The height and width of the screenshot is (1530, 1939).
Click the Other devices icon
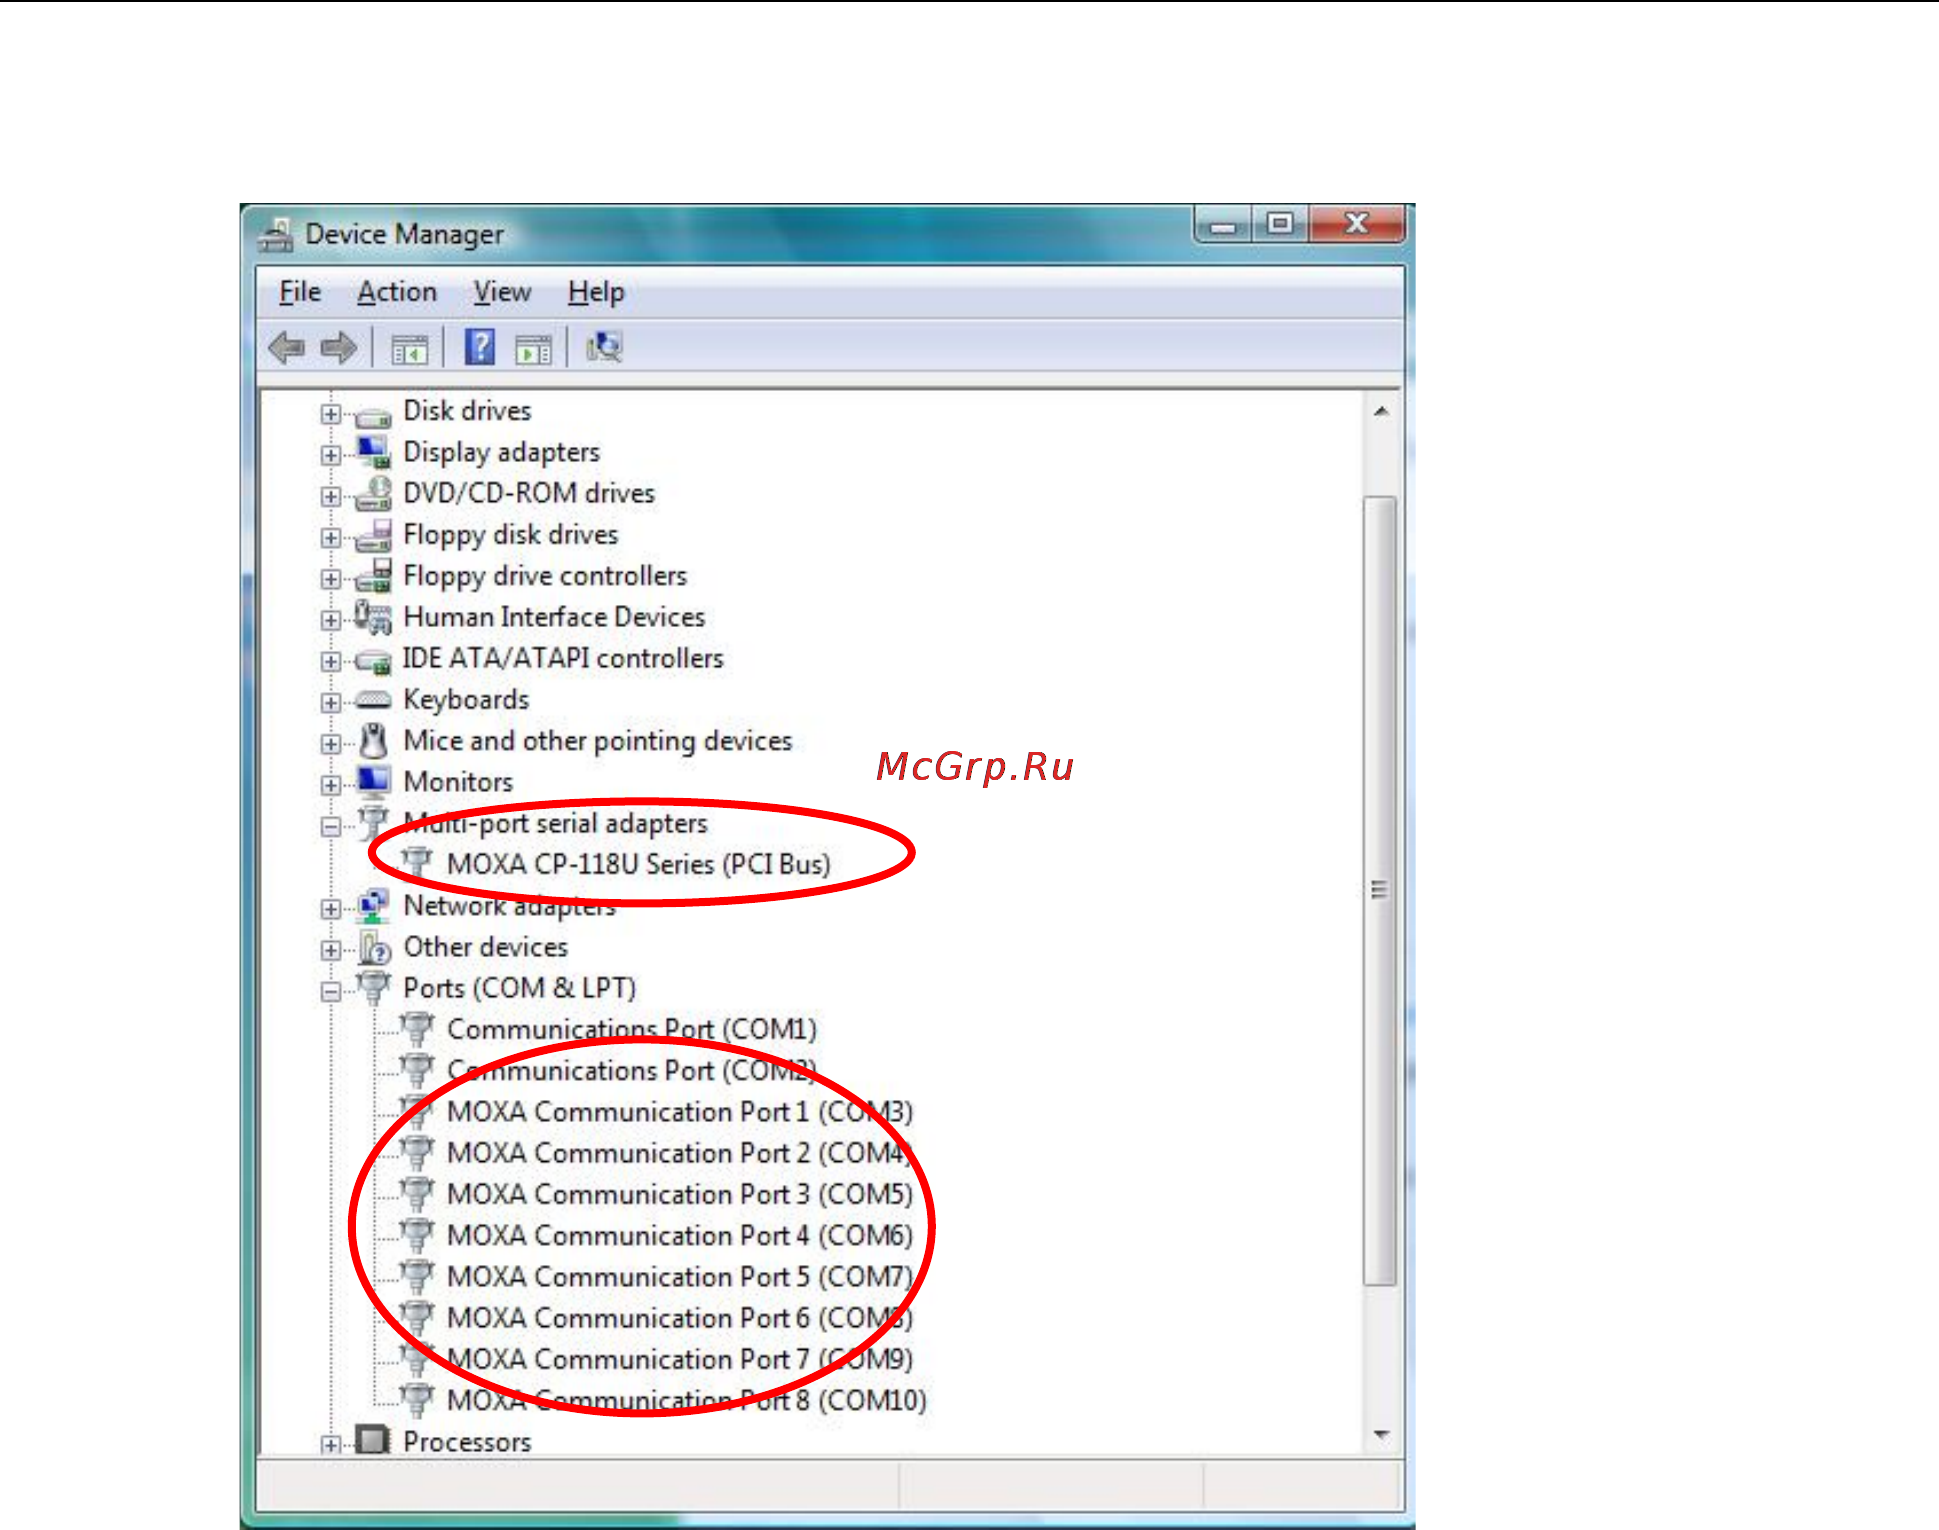tap(374, 947)
